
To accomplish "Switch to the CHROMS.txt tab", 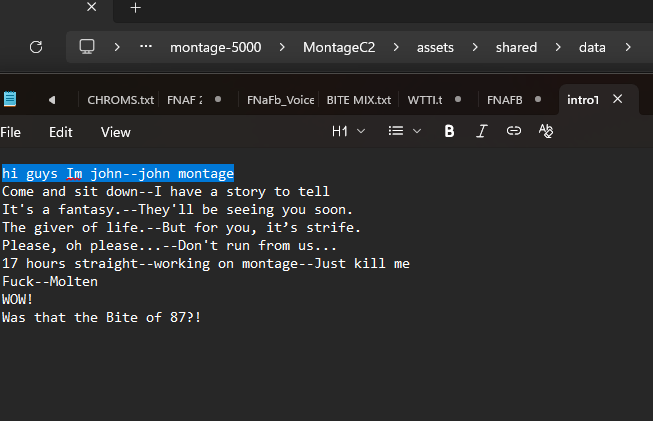I will click(x=120, y=100).
